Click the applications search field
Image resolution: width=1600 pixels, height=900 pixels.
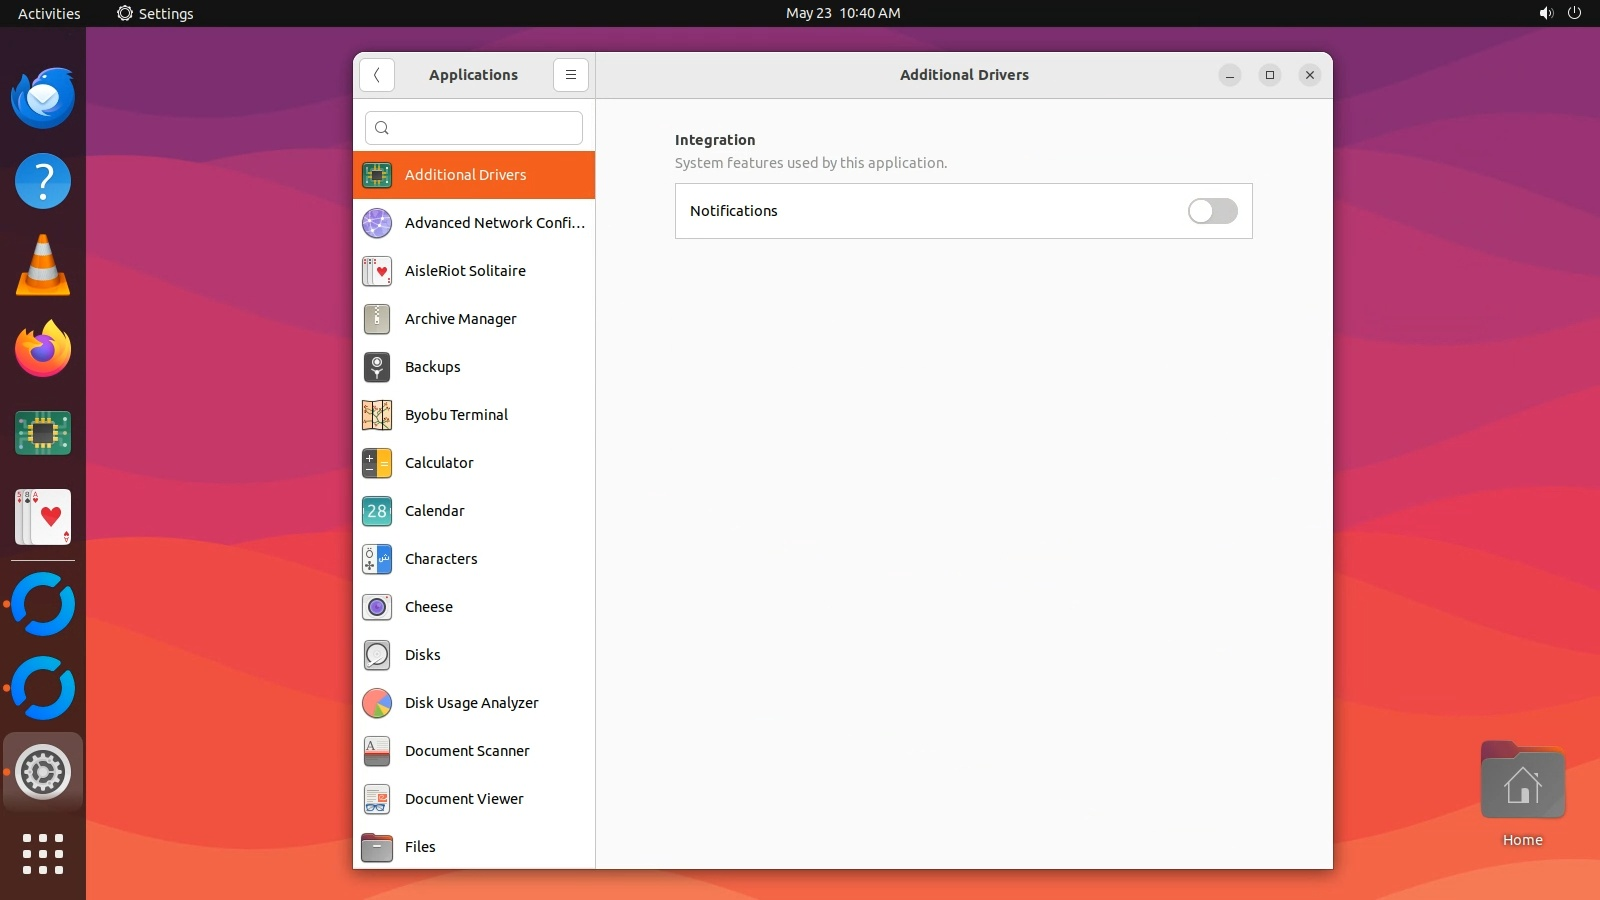point(474,128)
